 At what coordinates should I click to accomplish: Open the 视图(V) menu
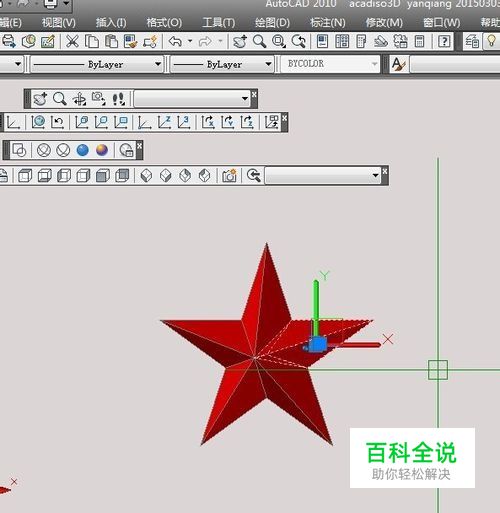(x=58, y=23)
